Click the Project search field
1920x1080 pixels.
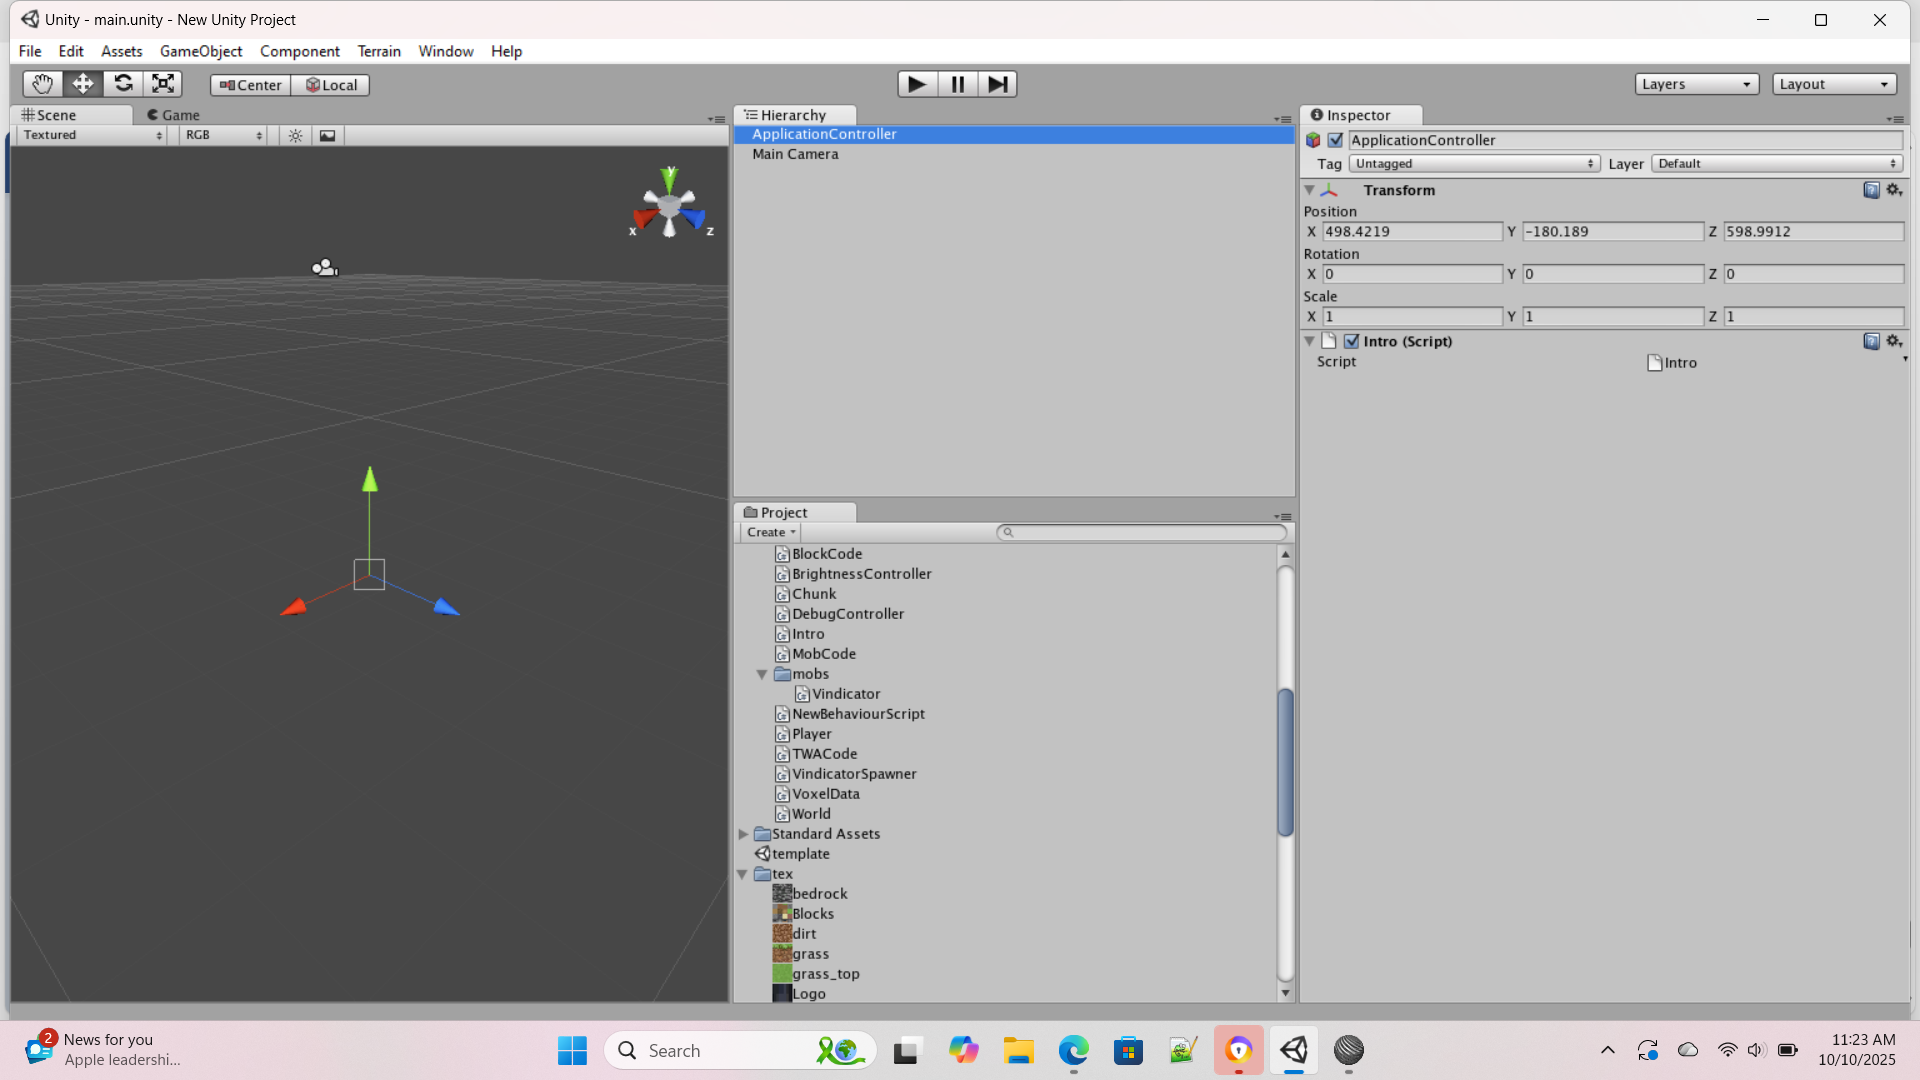[1141, 533]
